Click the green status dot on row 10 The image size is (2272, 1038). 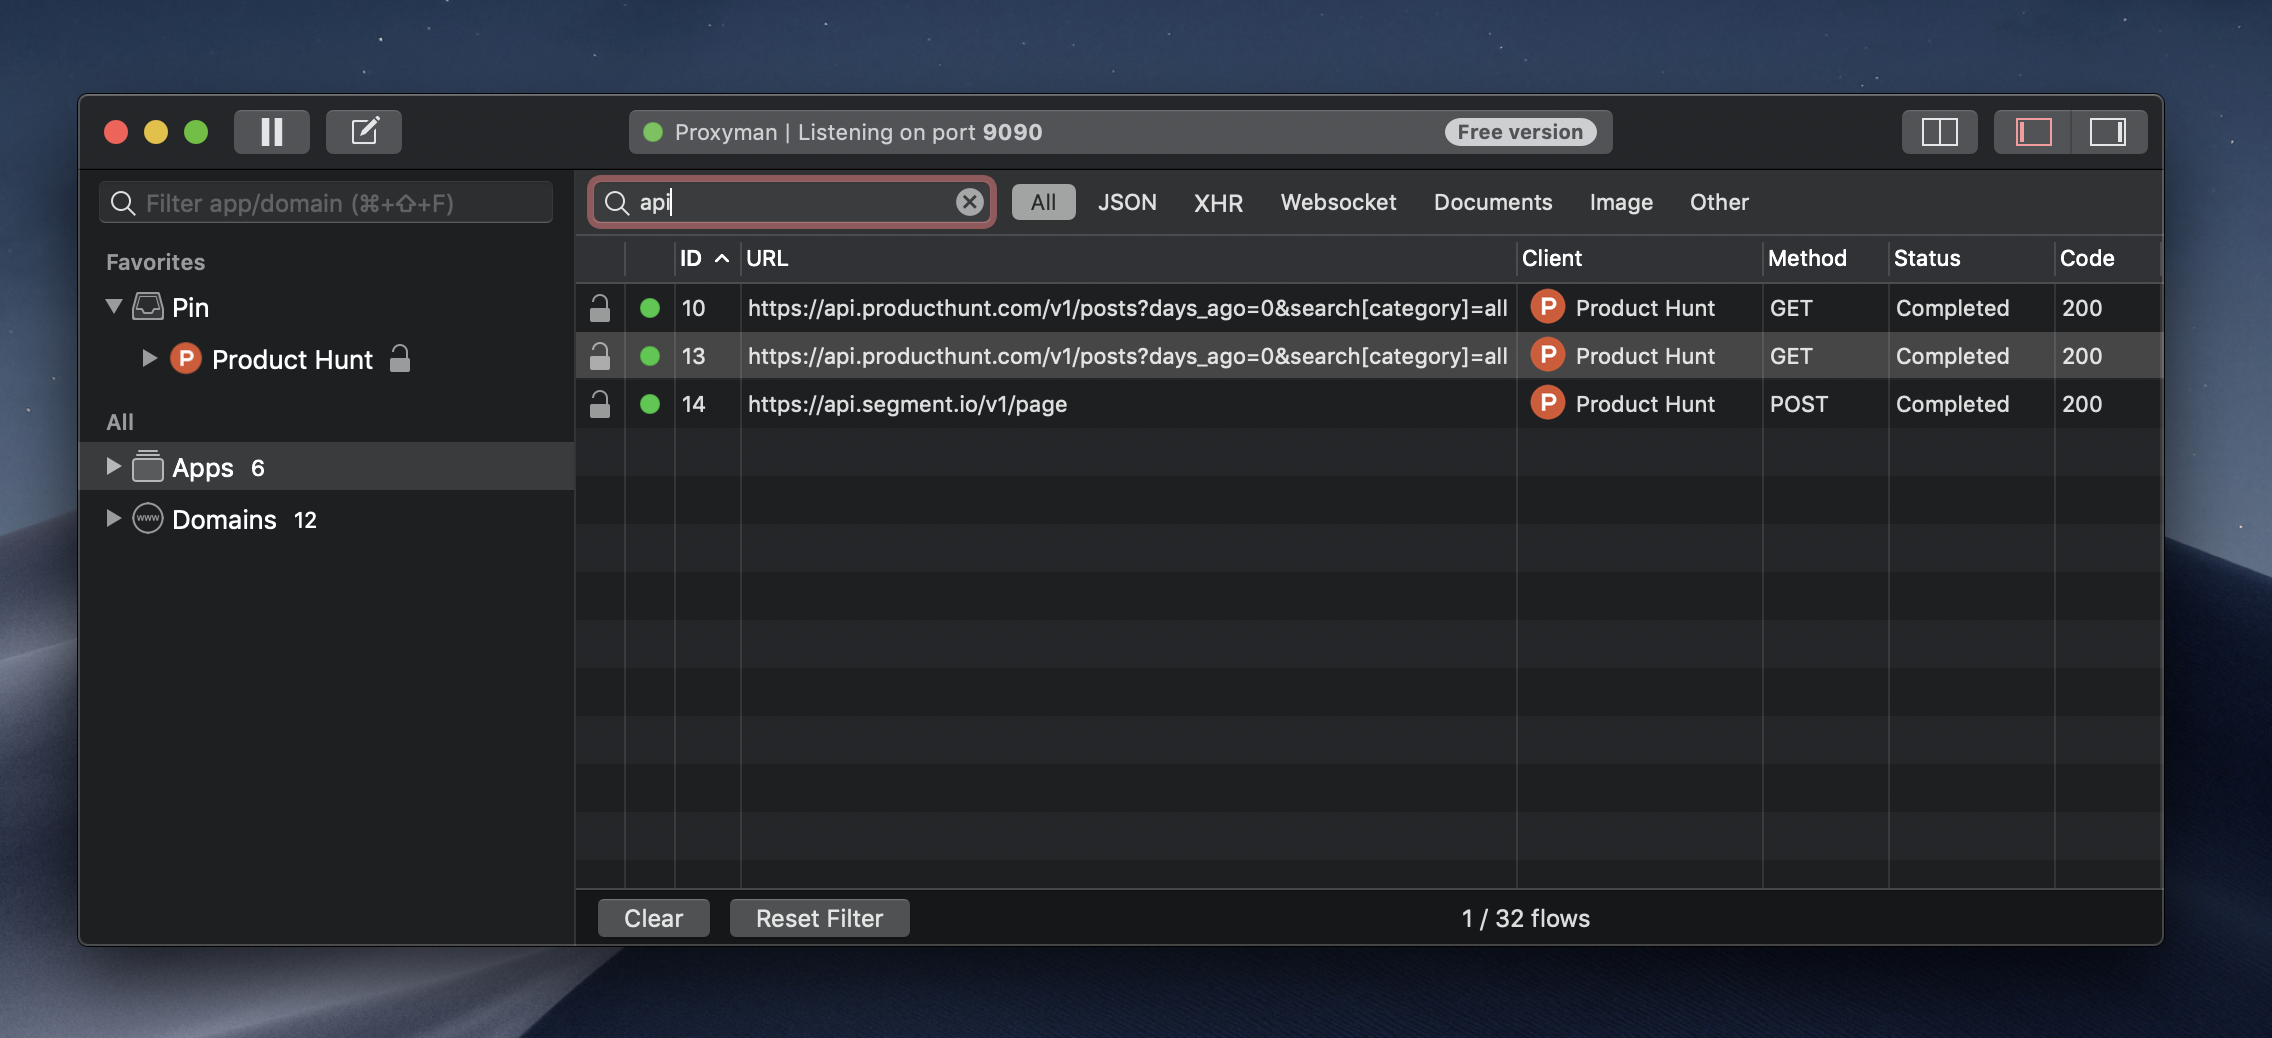[x=650, y=308]
